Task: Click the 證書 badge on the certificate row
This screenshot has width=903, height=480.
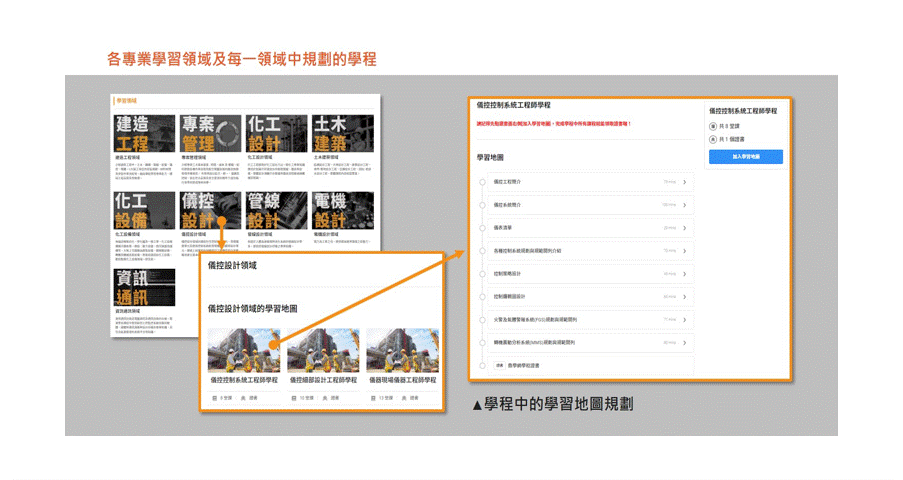Action: (x=498, y=365)
